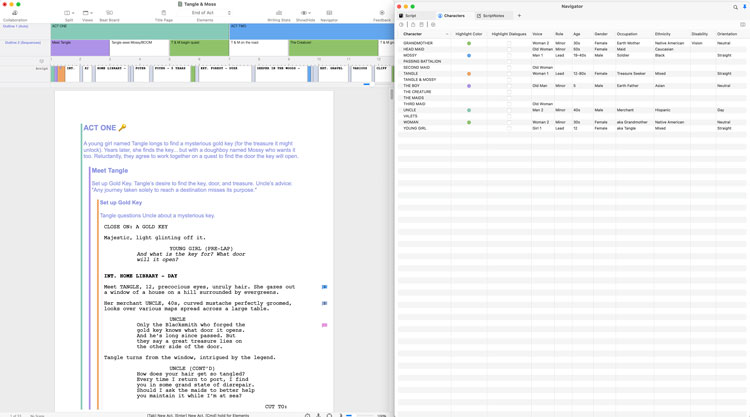
Task: Click the Split view icon
Action: (x=68, y=13)
